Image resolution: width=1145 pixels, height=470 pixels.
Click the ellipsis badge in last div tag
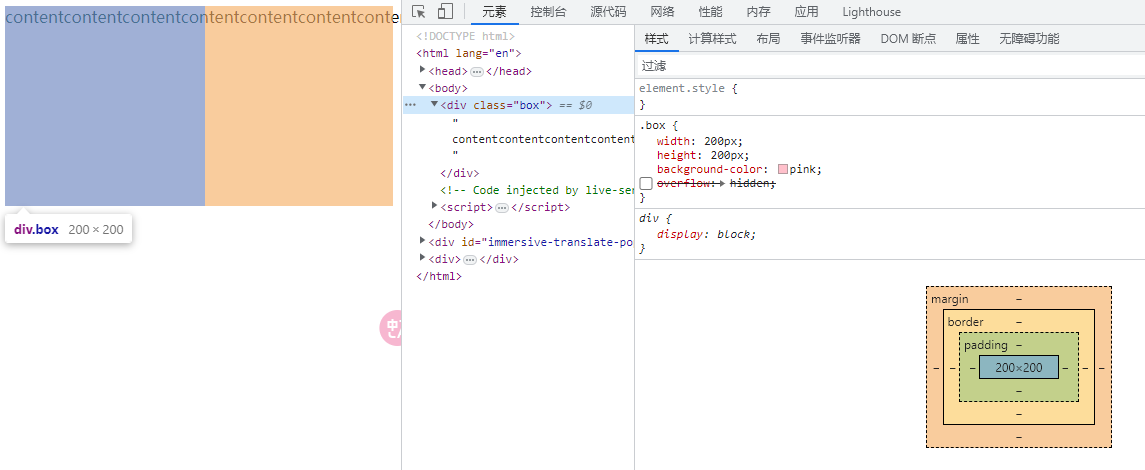470,260
